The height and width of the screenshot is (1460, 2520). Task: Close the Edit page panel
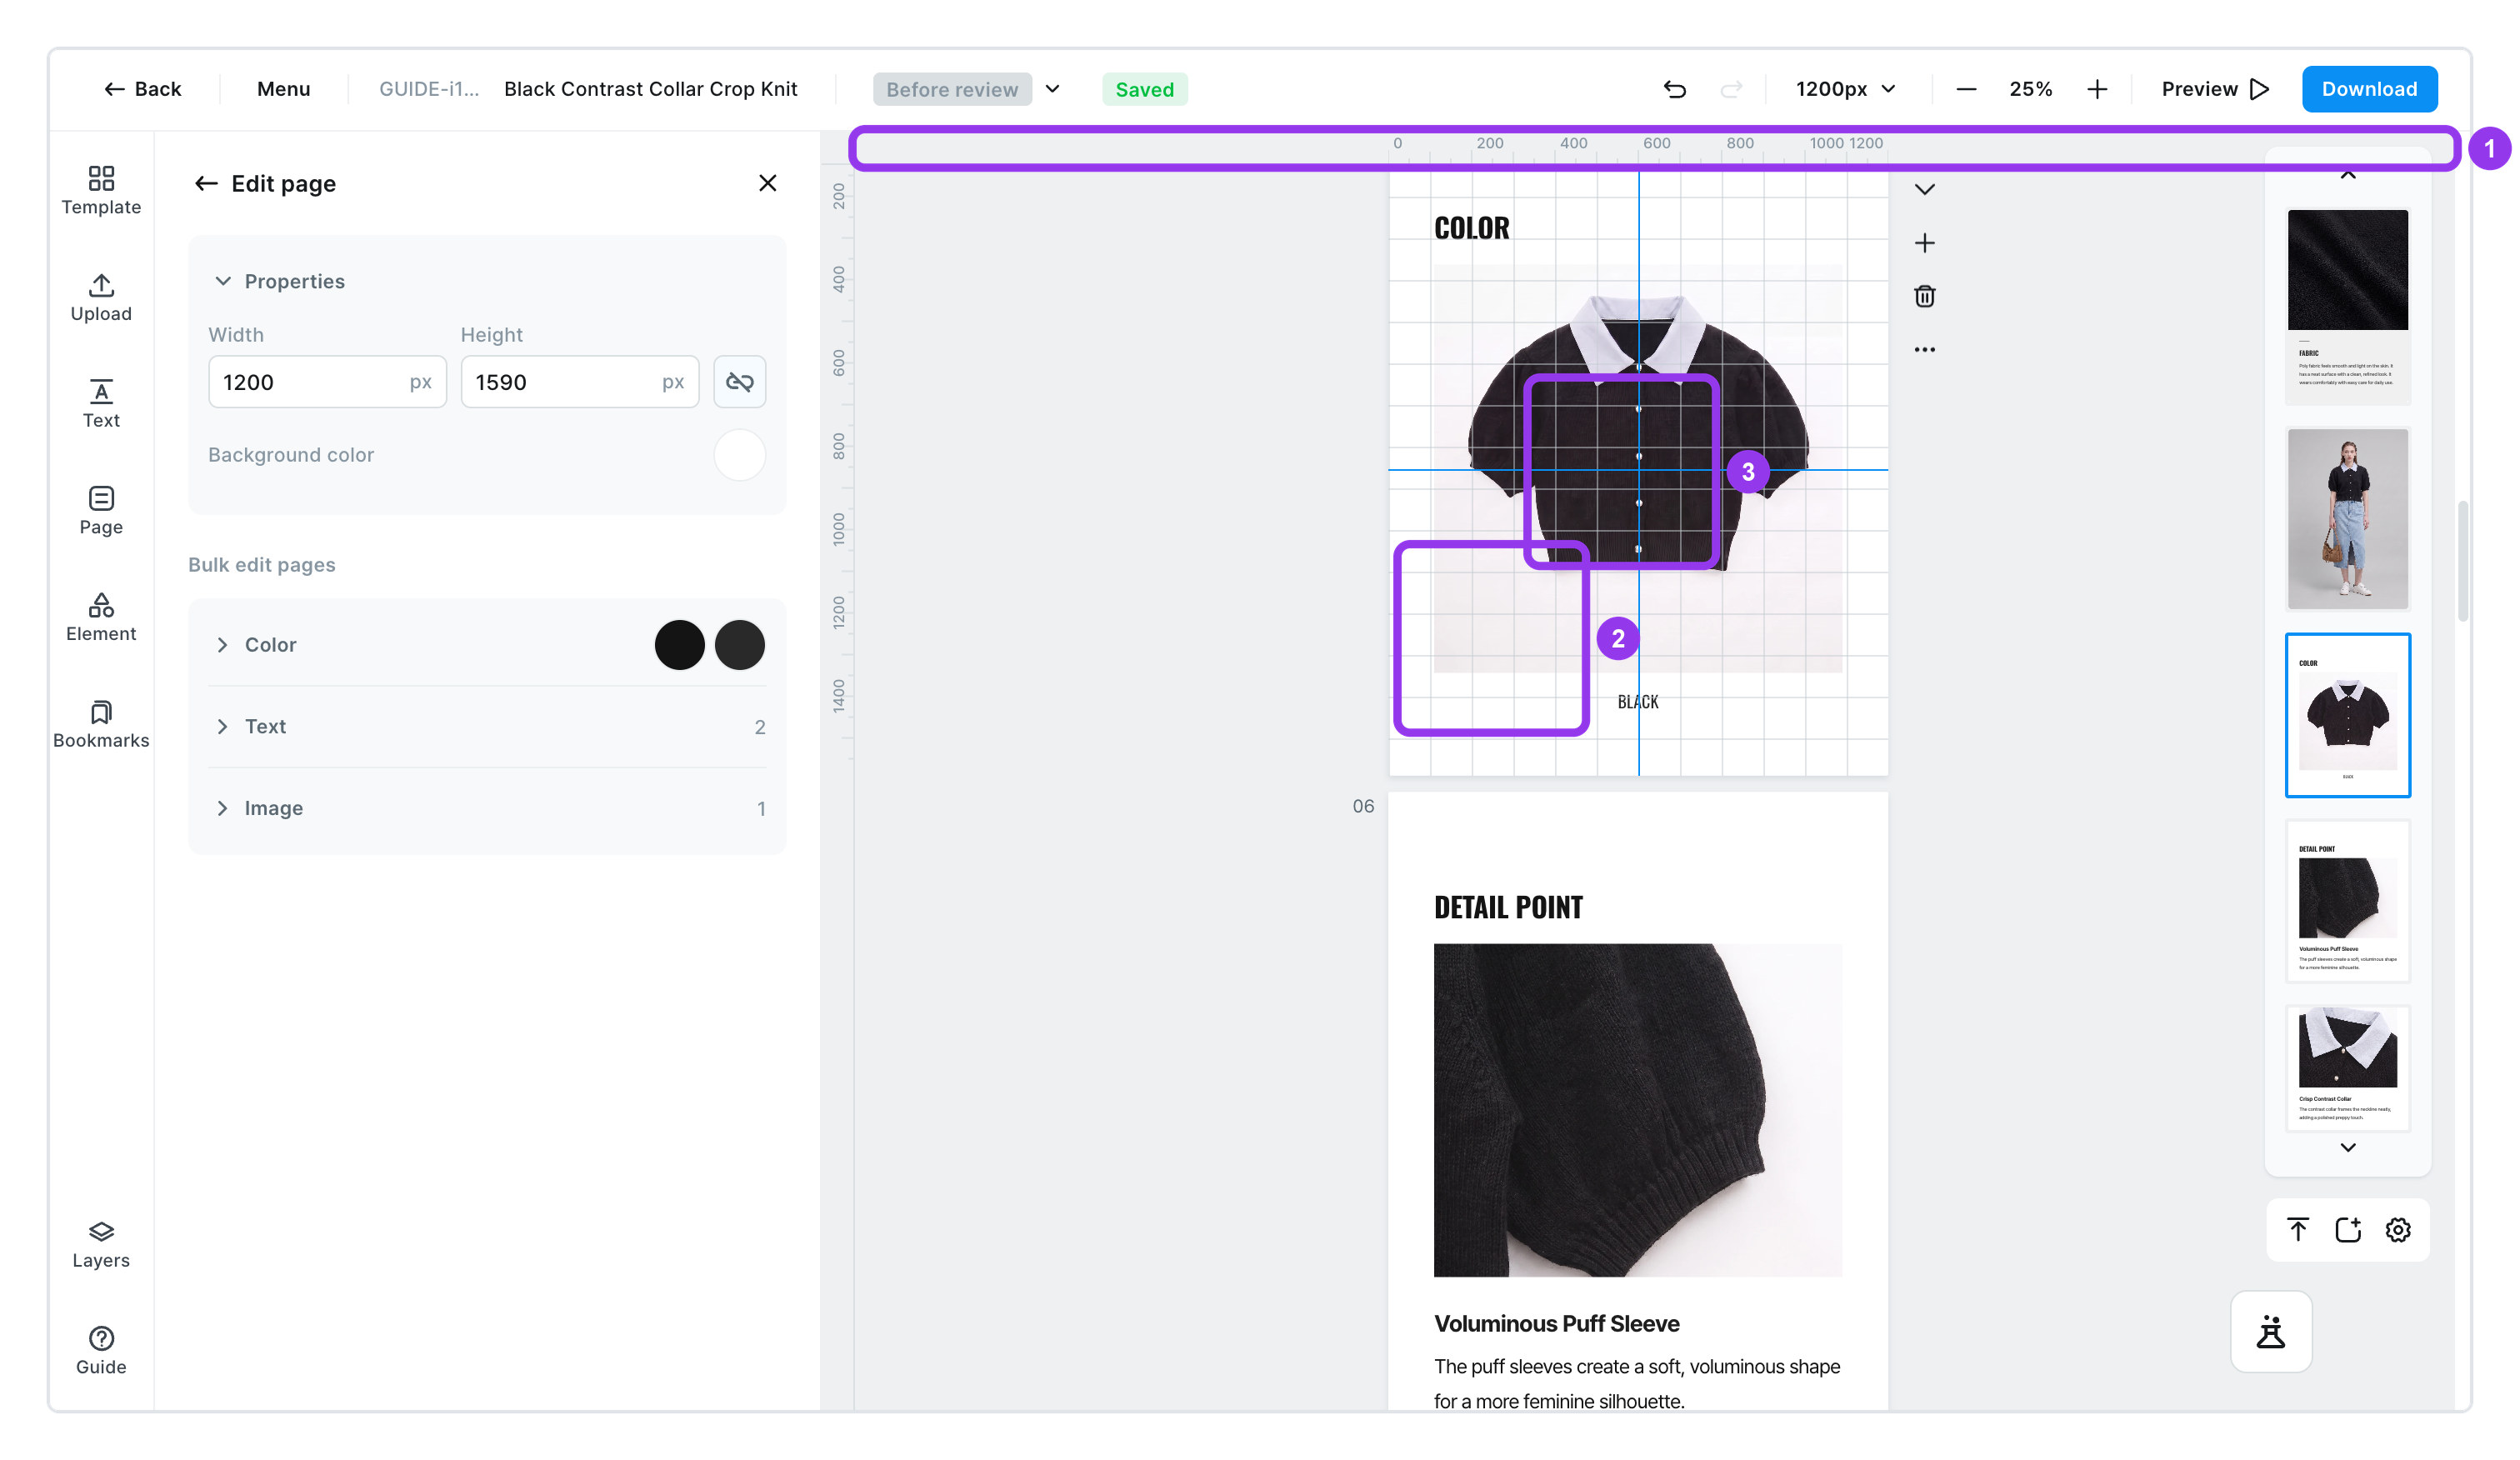tap(767, 183)
